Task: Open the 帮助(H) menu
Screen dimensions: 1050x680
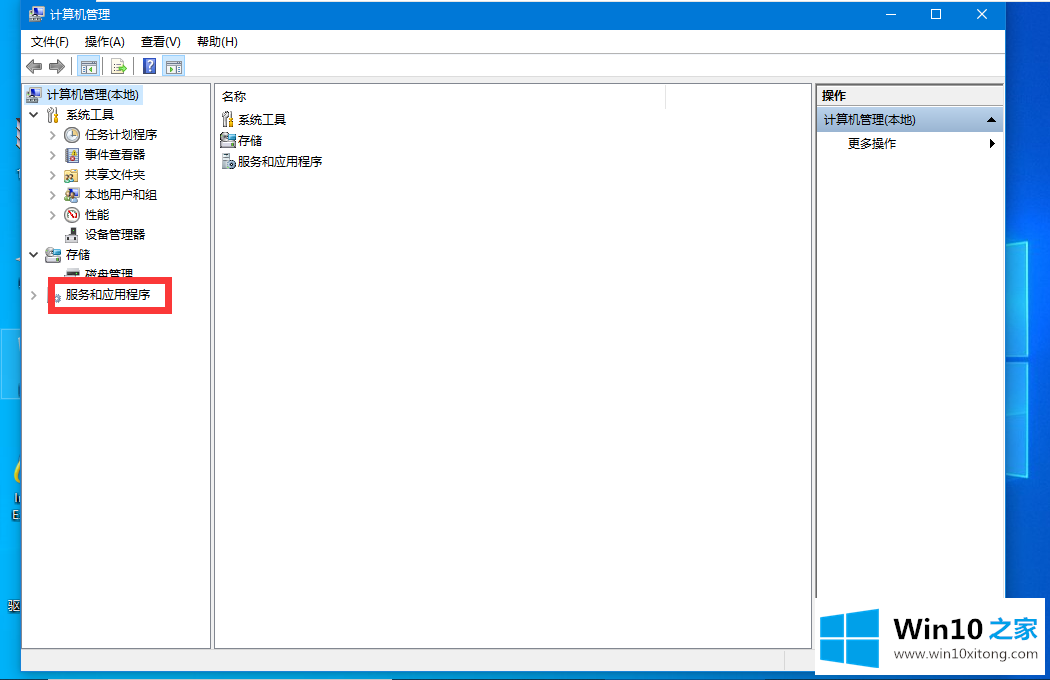Action: point(217,42)
